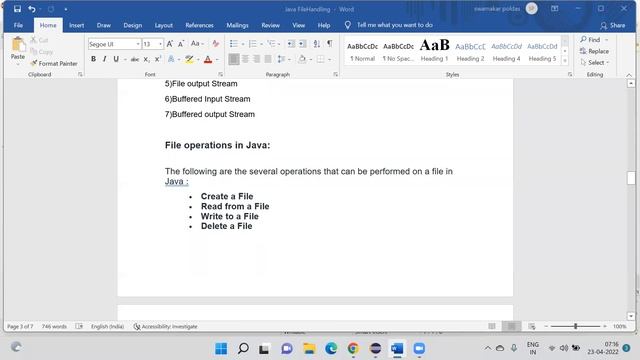Toggle Underline formatting
This screenshot has width=640, height=360.
click(116, 59)
